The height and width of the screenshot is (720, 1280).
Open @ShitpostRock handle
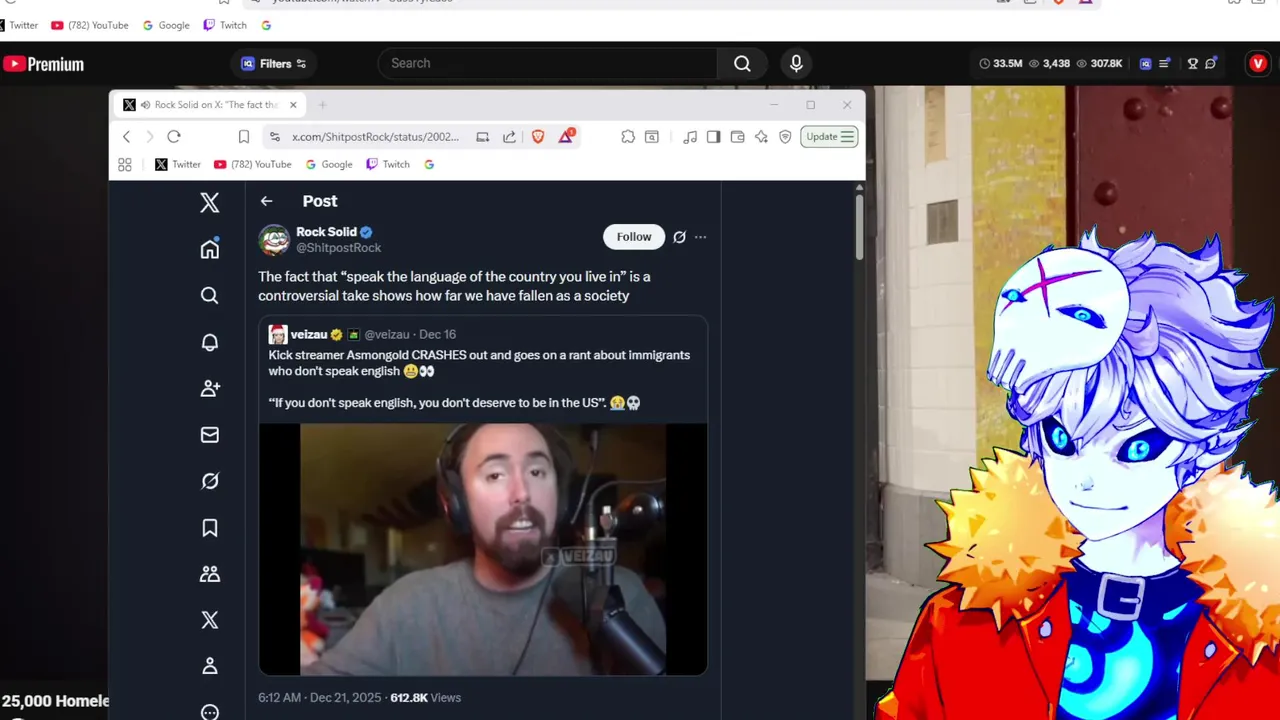tap(338, 248)
